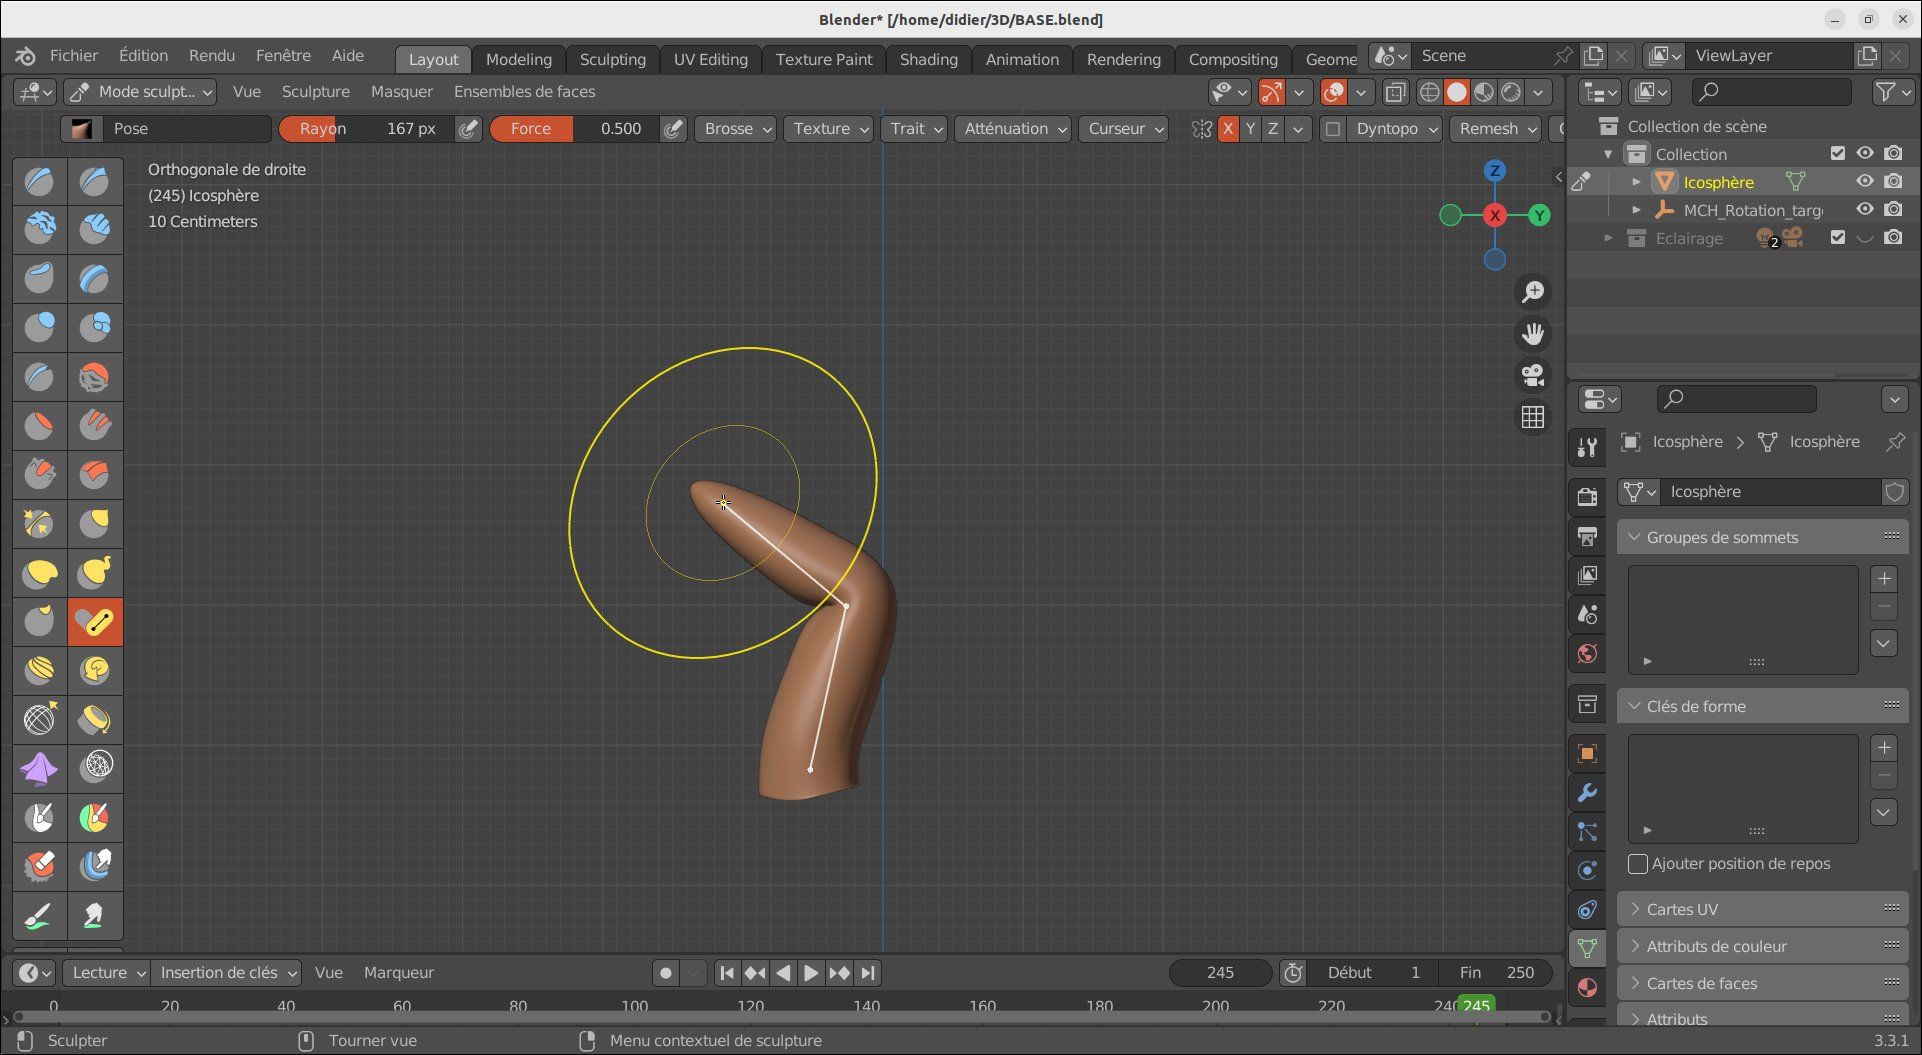Click the hand pan view icon

pos(1533,334)
